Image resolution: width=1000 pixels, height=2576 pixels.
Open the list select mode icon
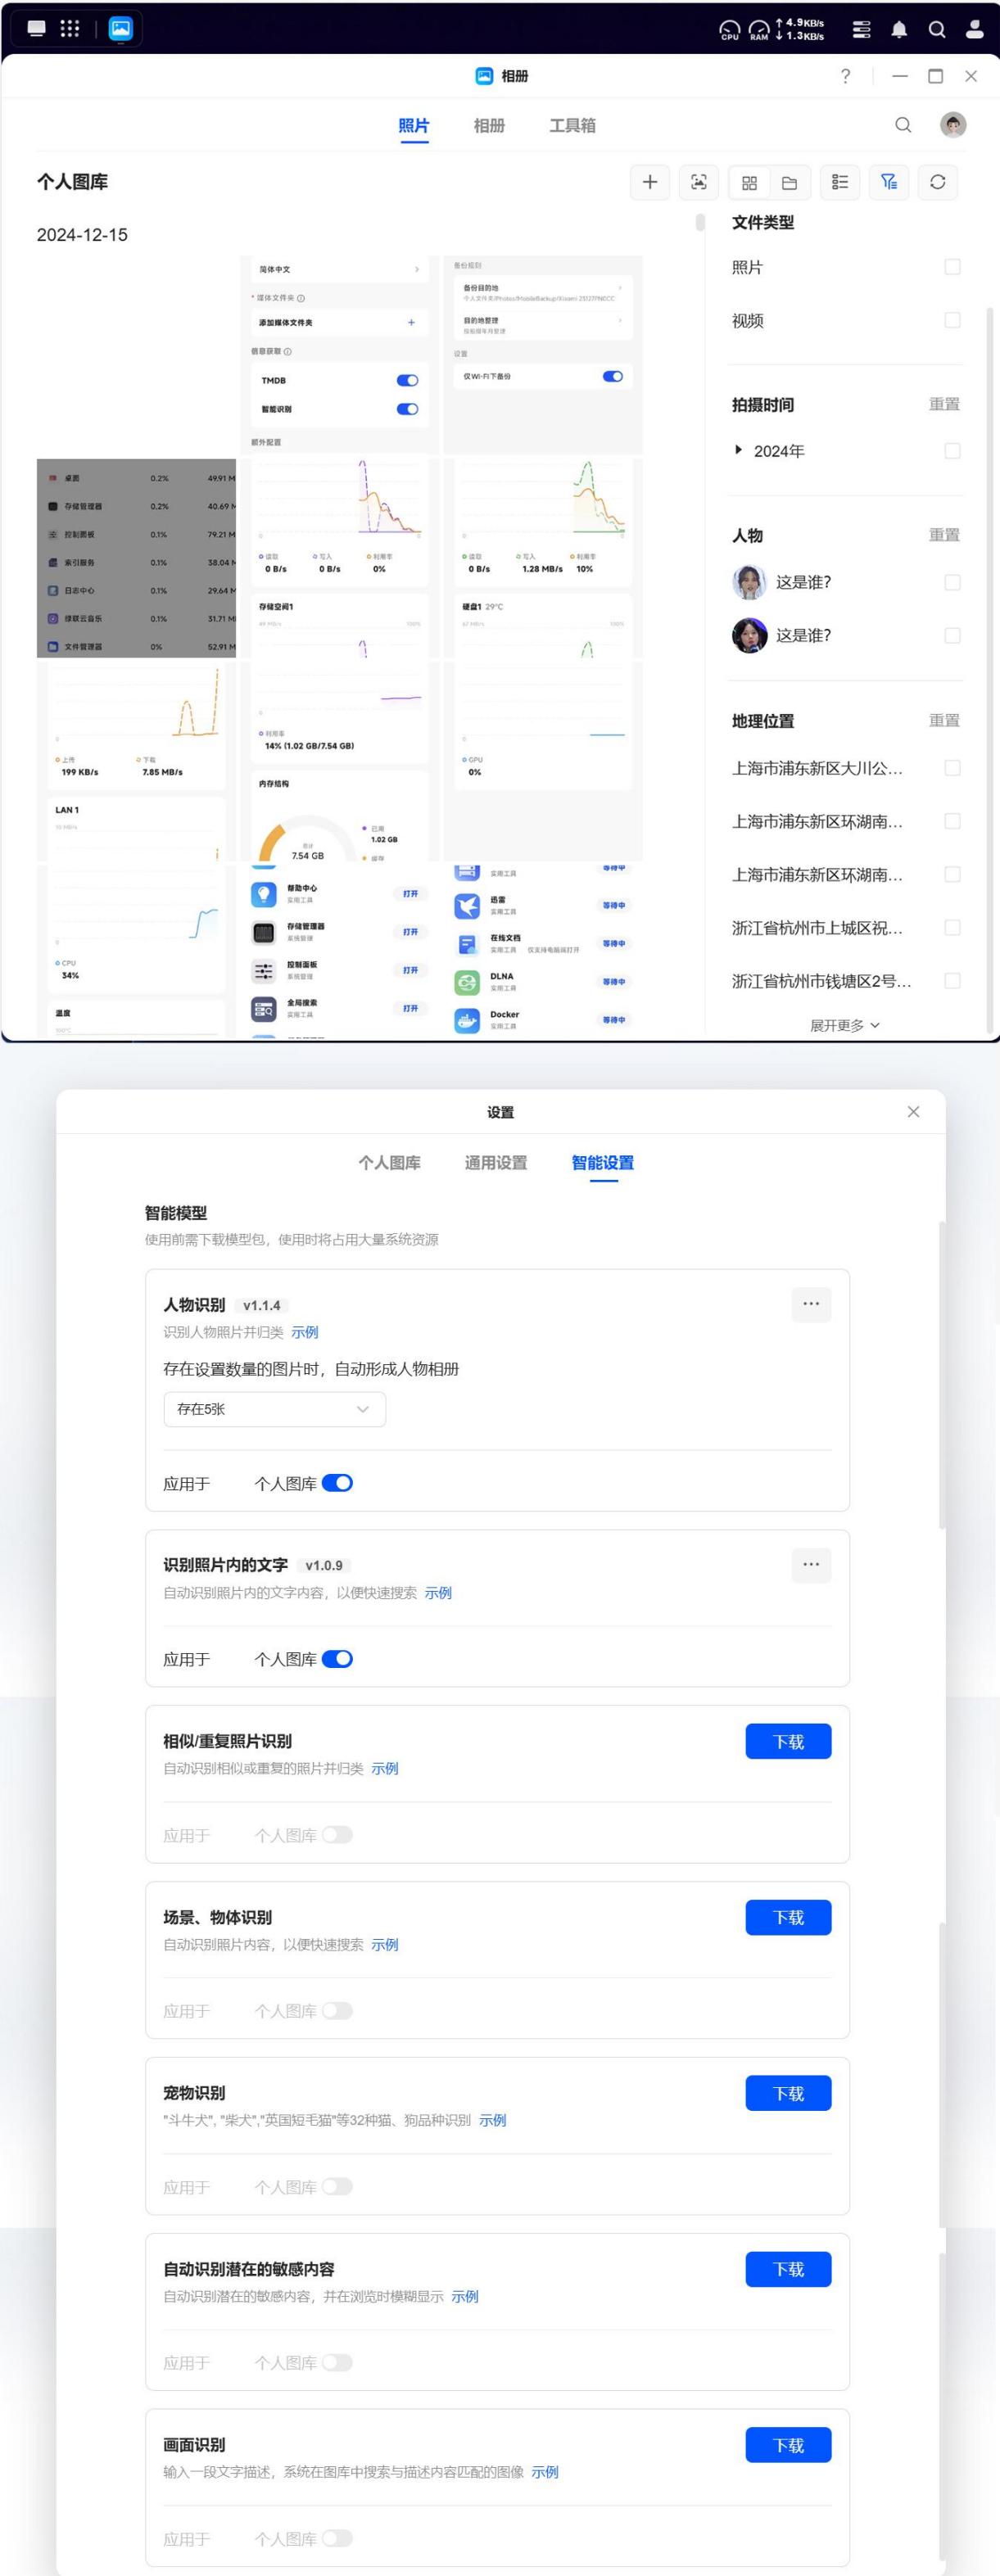click(840, 182)
